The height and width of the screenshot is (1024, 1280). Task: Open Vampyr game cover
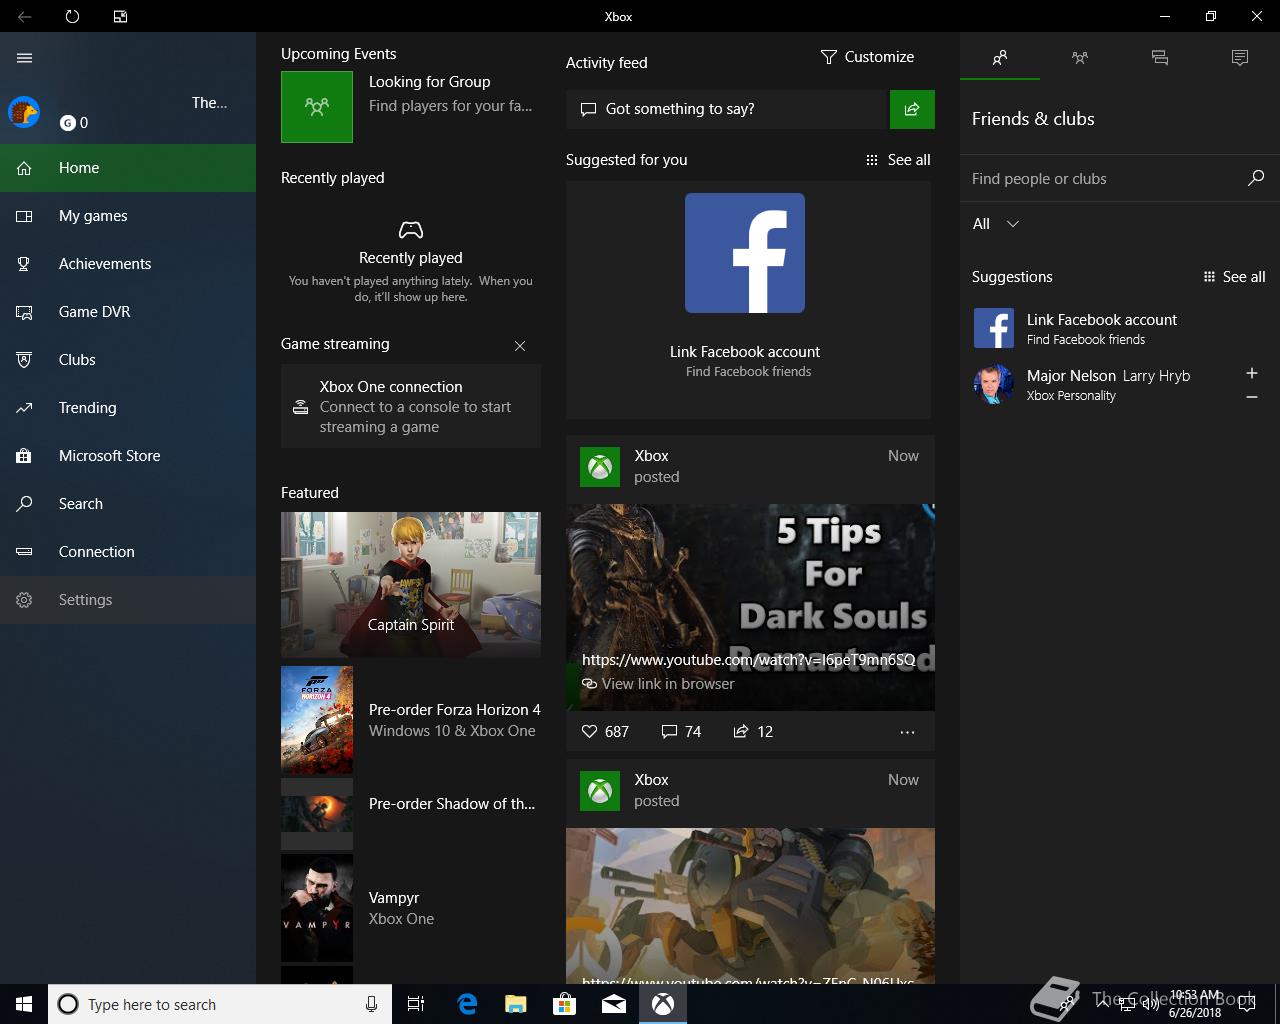[x=317, y=908]
